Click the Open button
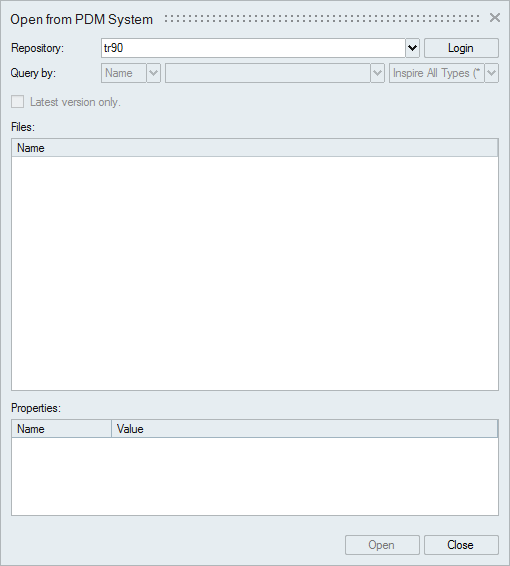510x566 pixels. [x=382, y=545]
